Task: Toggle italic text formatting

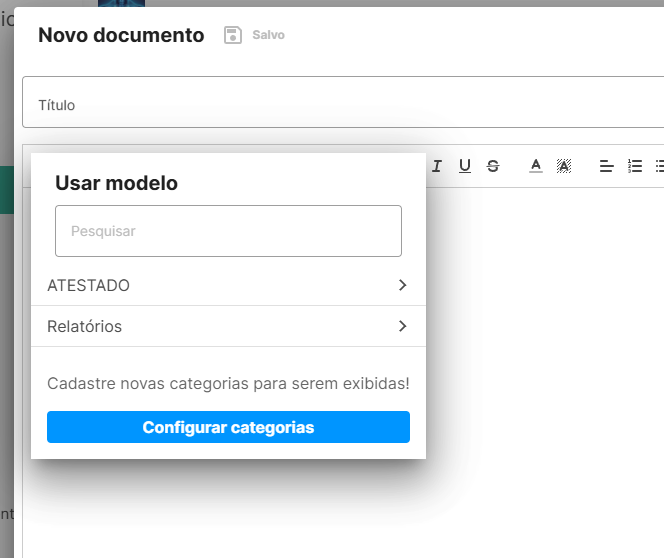Action: 437,166
